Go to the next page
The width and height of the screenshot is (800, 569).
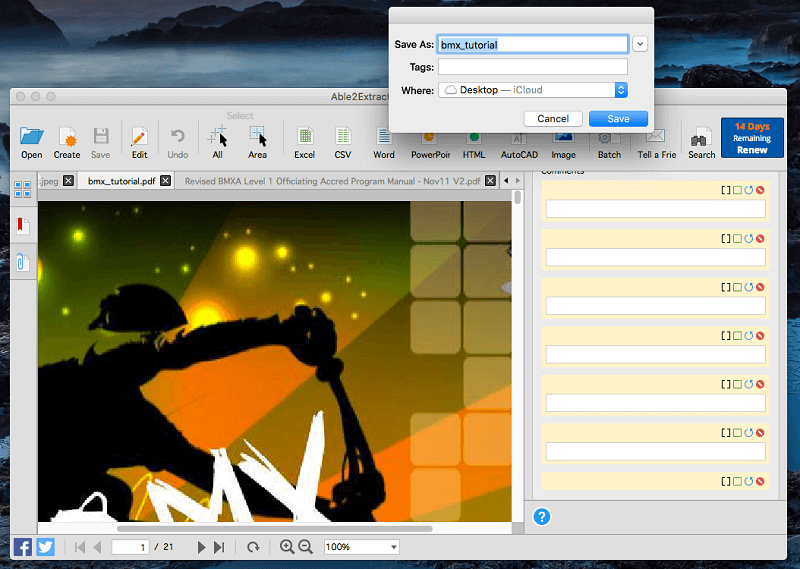tap(201, 547)
